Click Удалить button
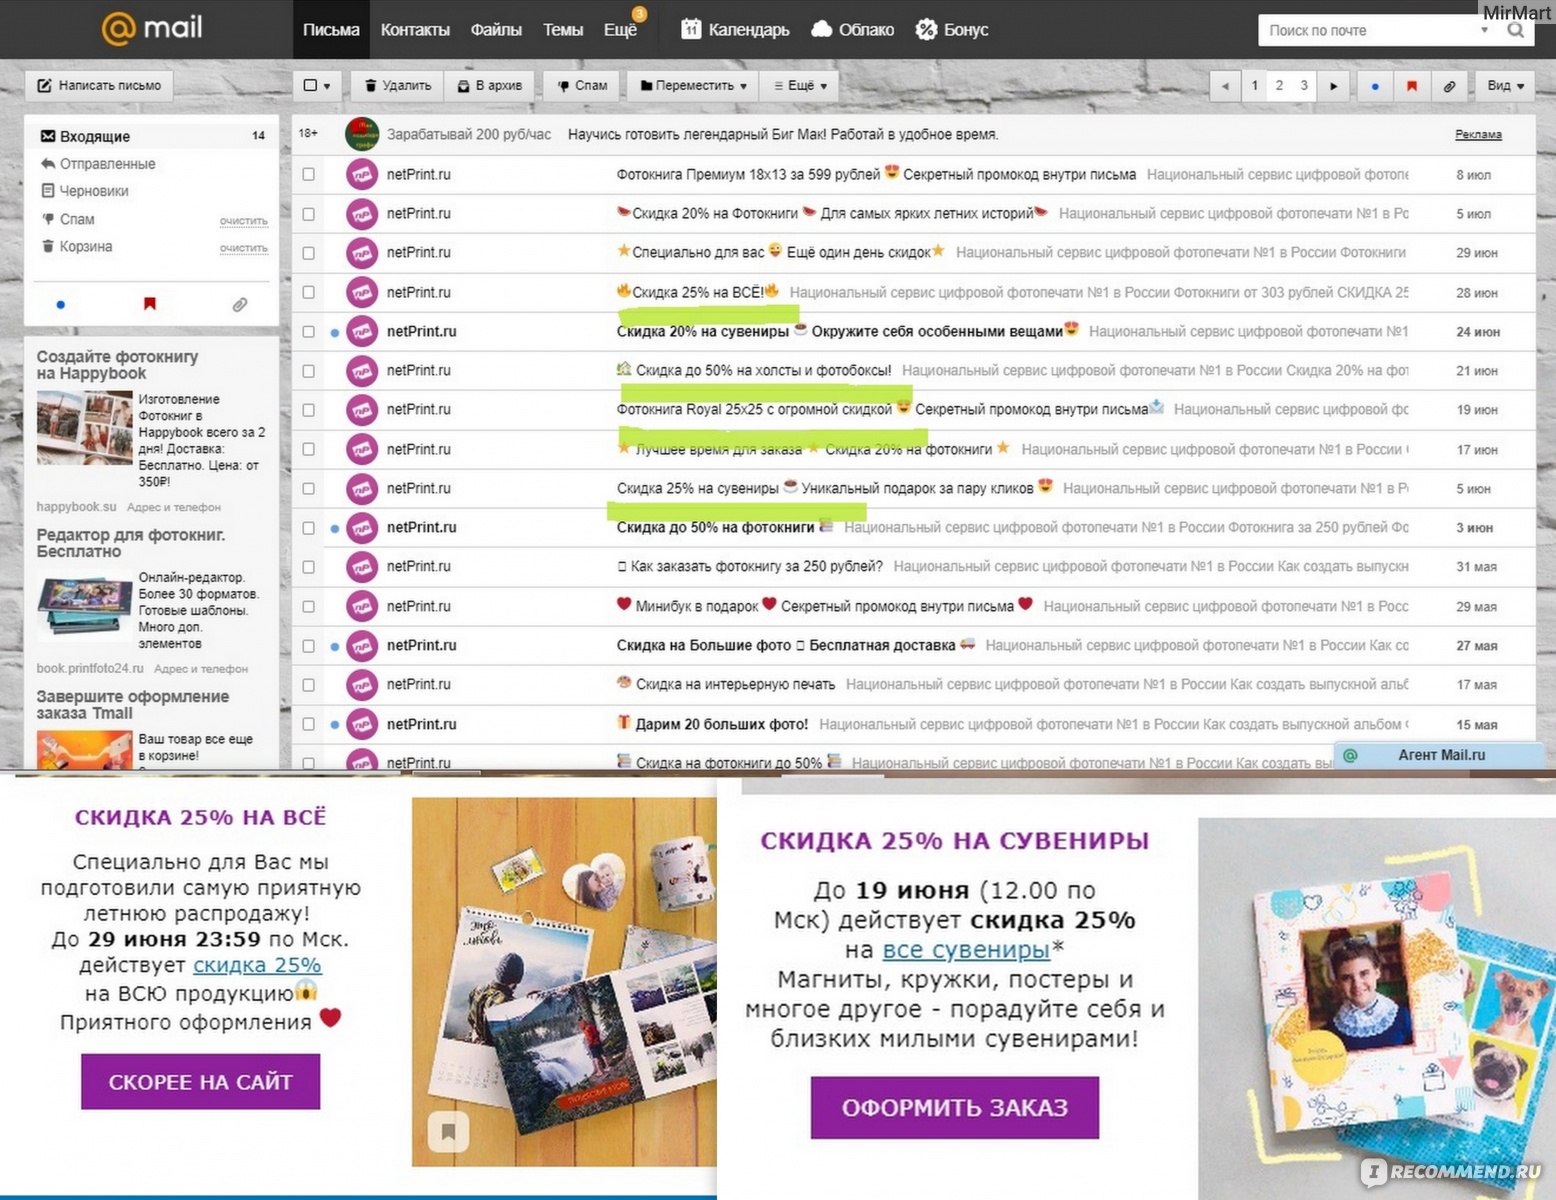Viewport: 1556px width, 1200px height. (x=398, y=86)
